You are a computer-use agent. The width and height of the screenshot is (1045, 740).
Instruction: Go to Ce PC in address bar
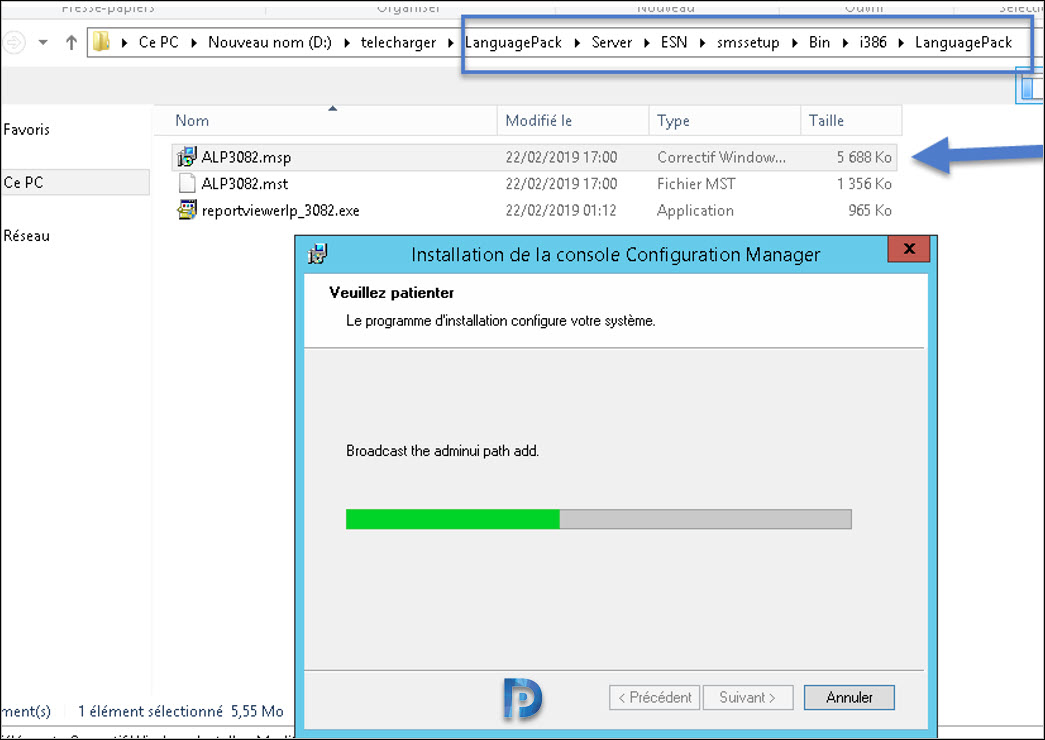click(x=159, y=42)
